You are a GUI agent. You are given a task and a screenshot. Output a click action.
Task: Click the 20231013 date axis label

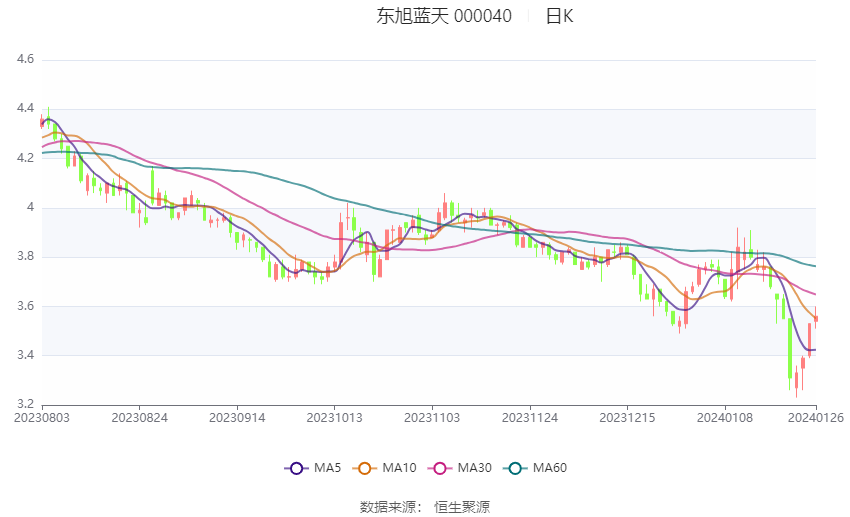[334, 418]
